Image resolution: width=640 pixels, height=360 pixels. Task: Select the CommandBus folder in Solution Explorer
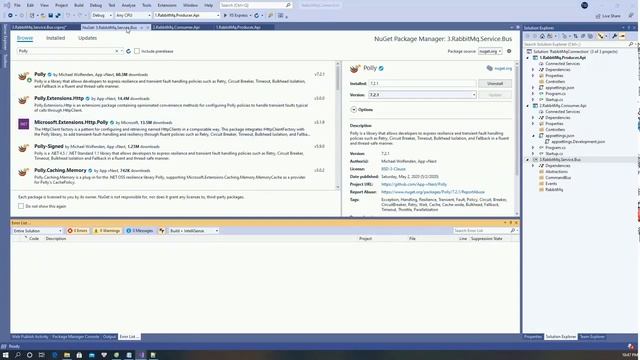pos(558,178)
